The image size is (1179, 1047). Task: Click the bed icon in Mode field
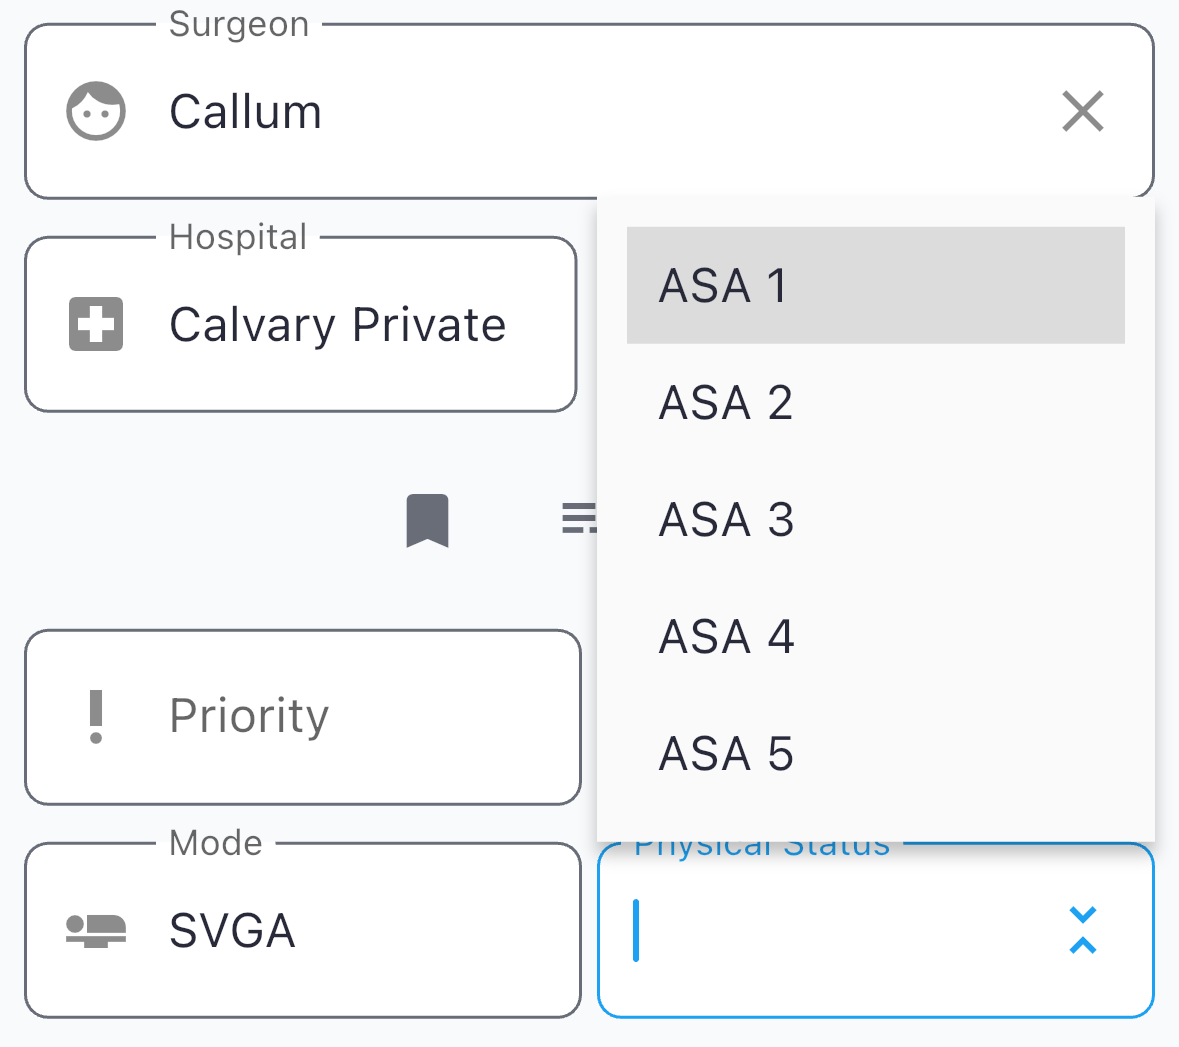(x=96, y=930)
